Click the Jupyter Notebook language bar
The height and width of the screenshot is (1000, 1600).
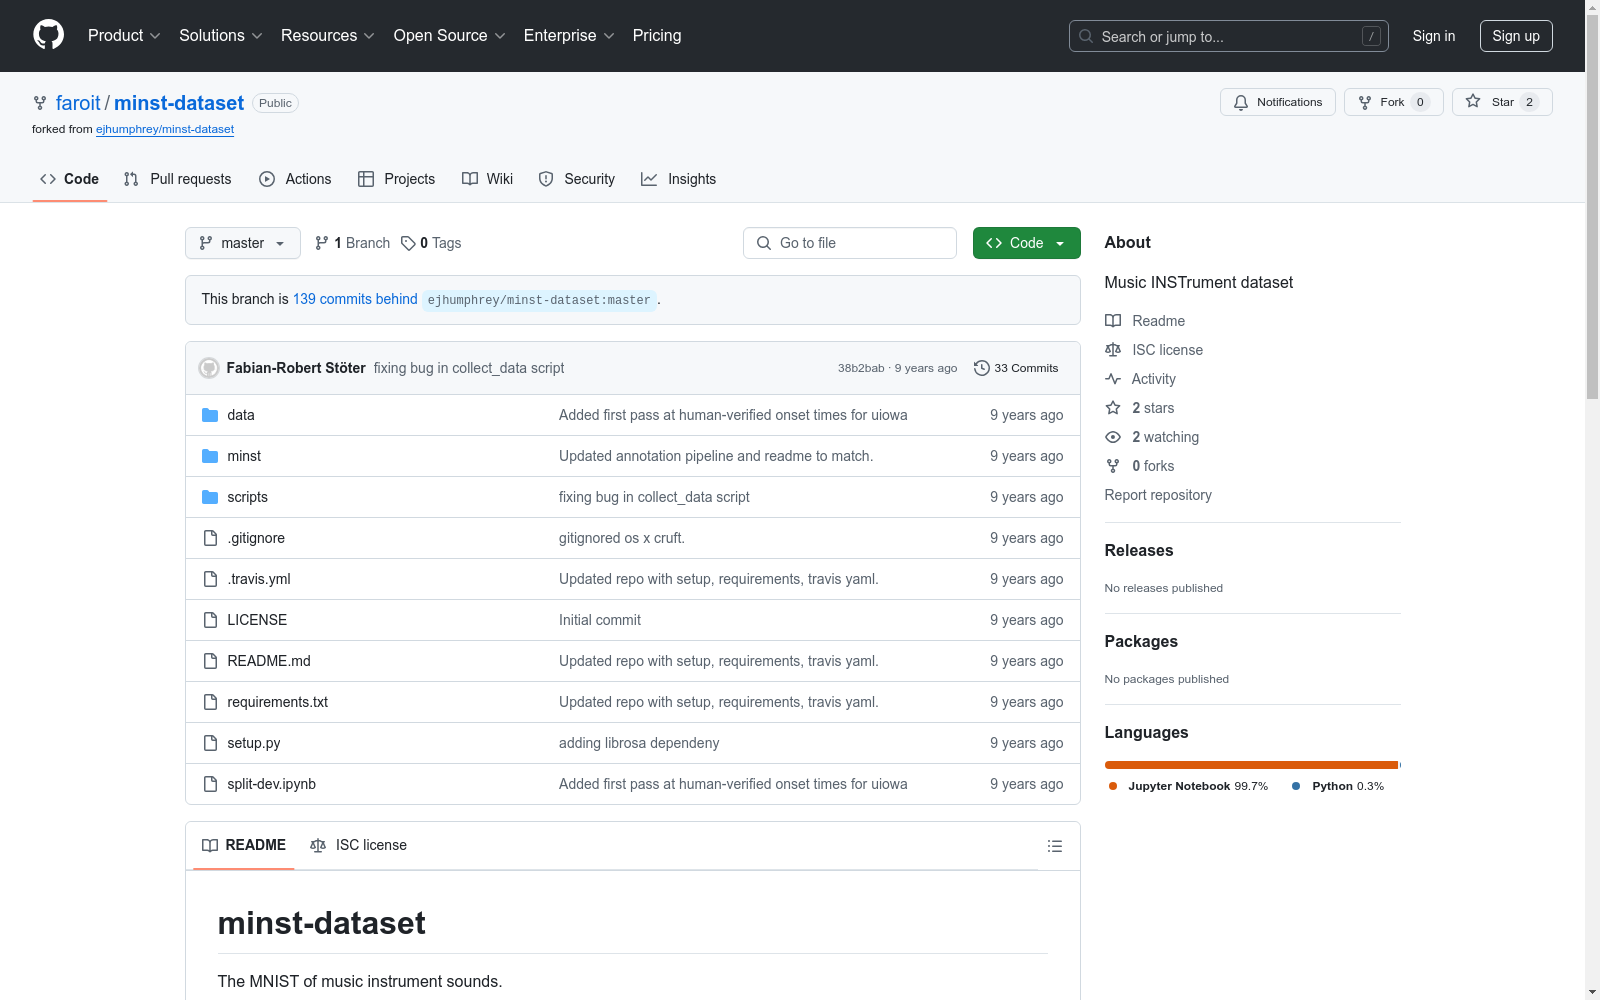pyautogui.click(x=1251, y=765)
